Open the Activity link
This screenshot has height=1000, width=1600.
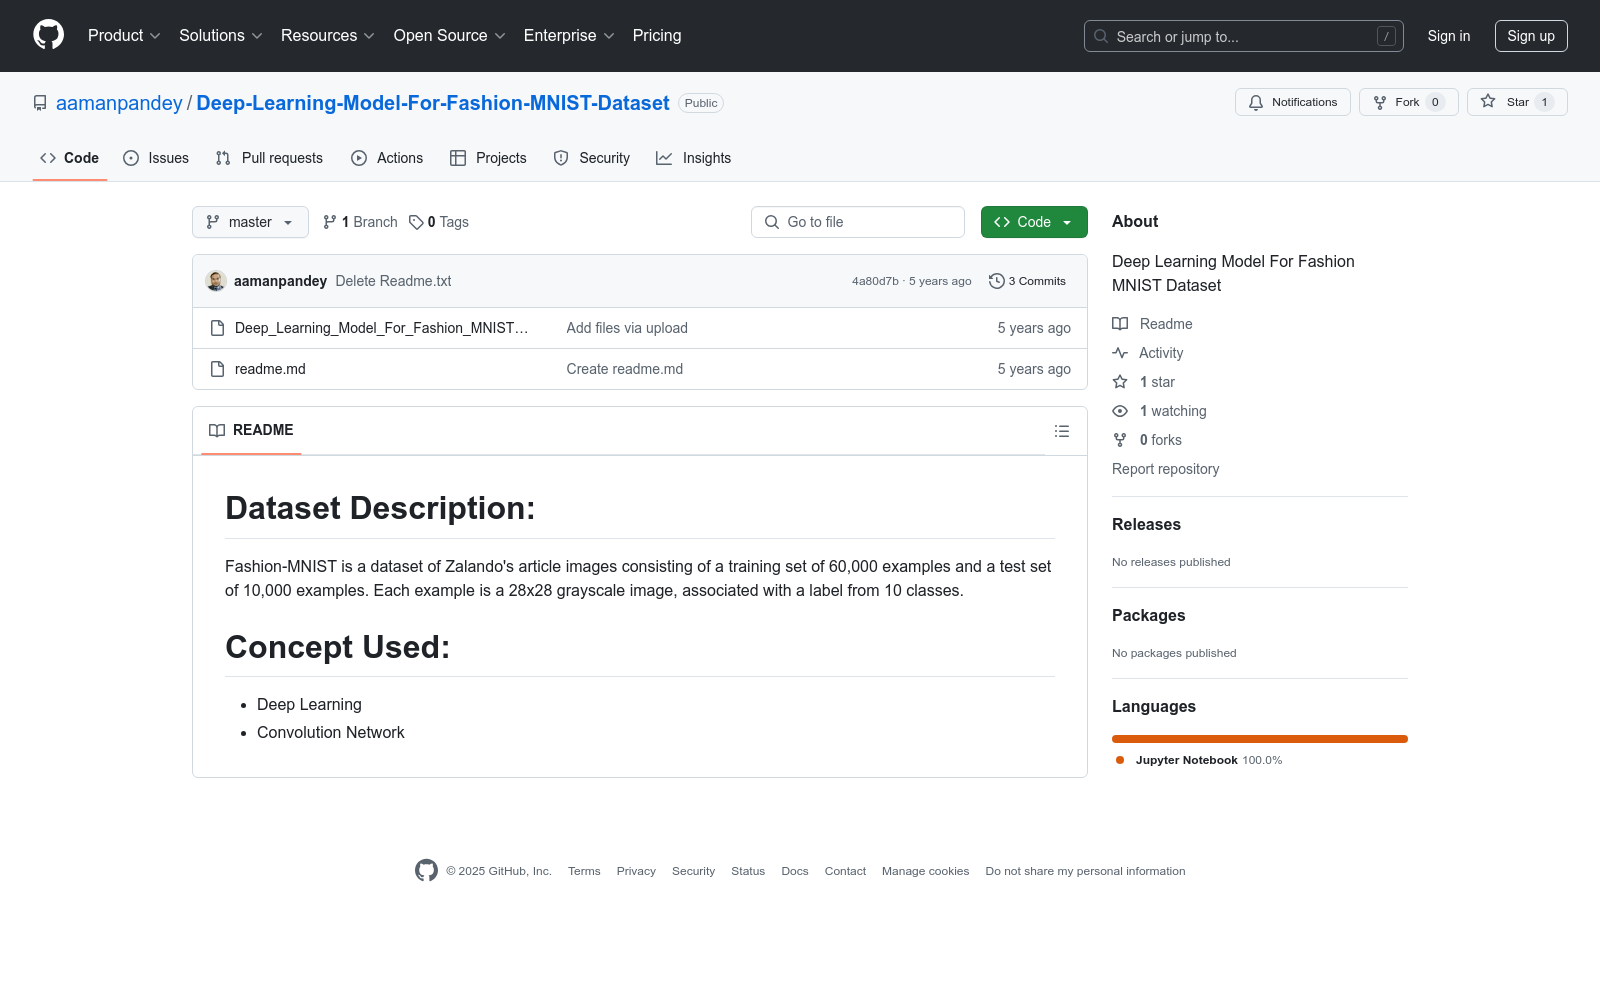pos(1148,353)
